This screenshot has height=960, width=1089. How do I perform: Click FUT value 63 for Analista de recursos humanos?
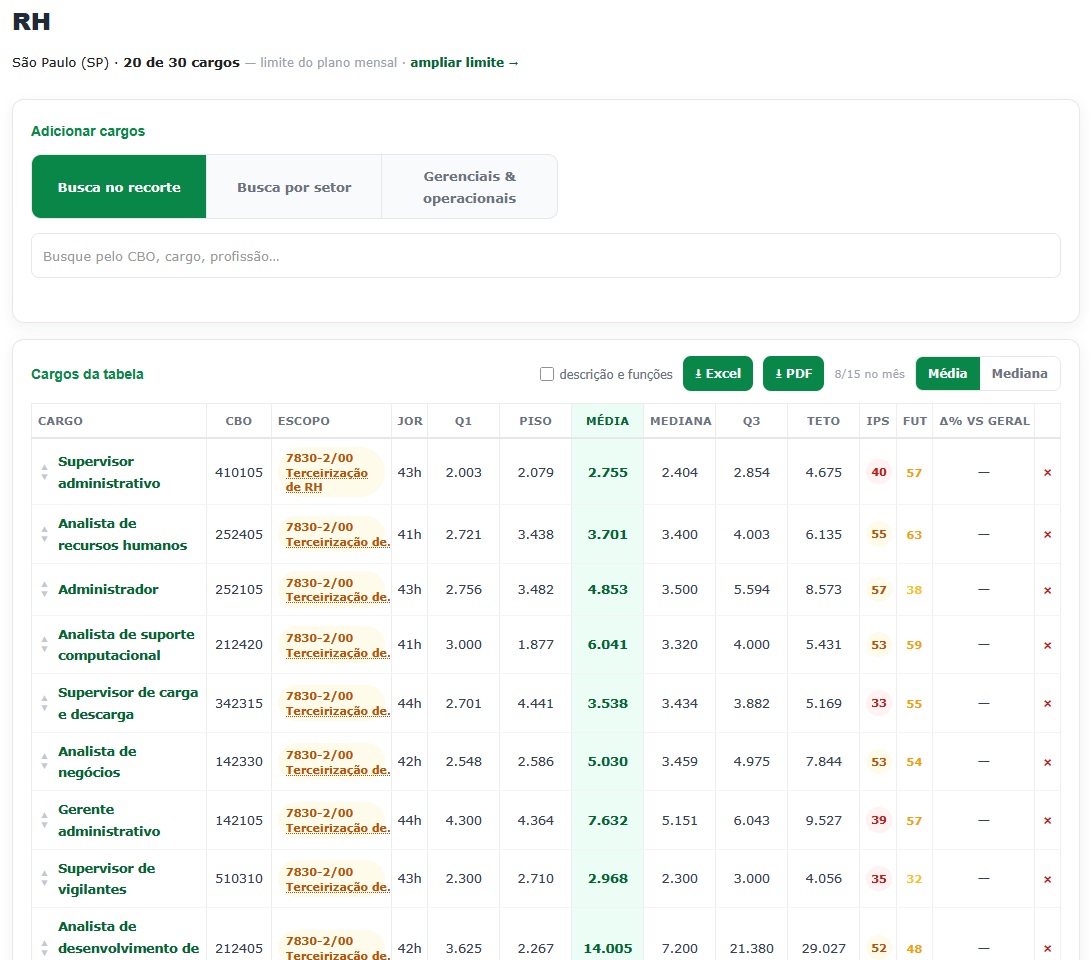coord(914,535)
